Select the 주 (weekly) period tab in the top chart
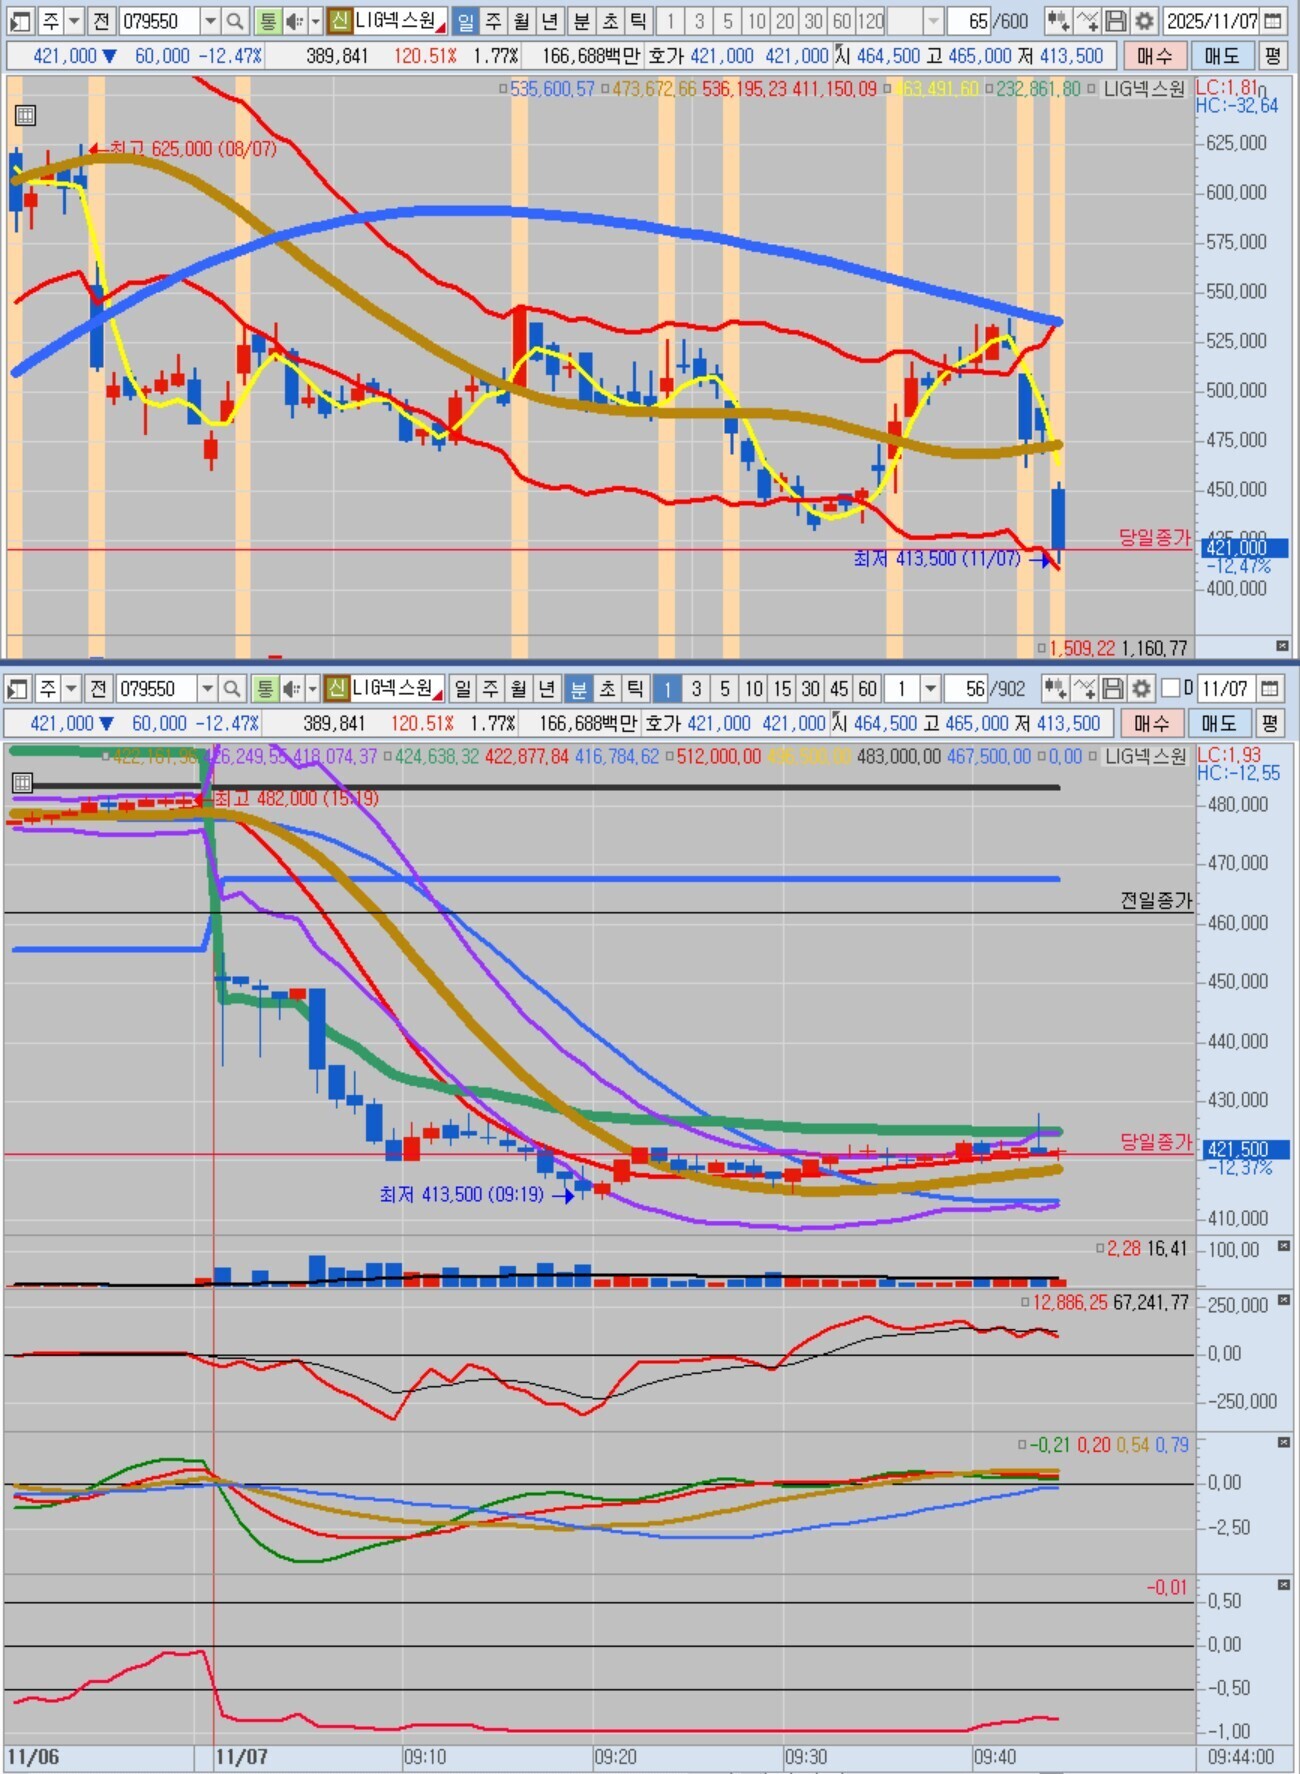Image resolution: width=1300 pixels, height=1774 pixels. coord(494,21)
